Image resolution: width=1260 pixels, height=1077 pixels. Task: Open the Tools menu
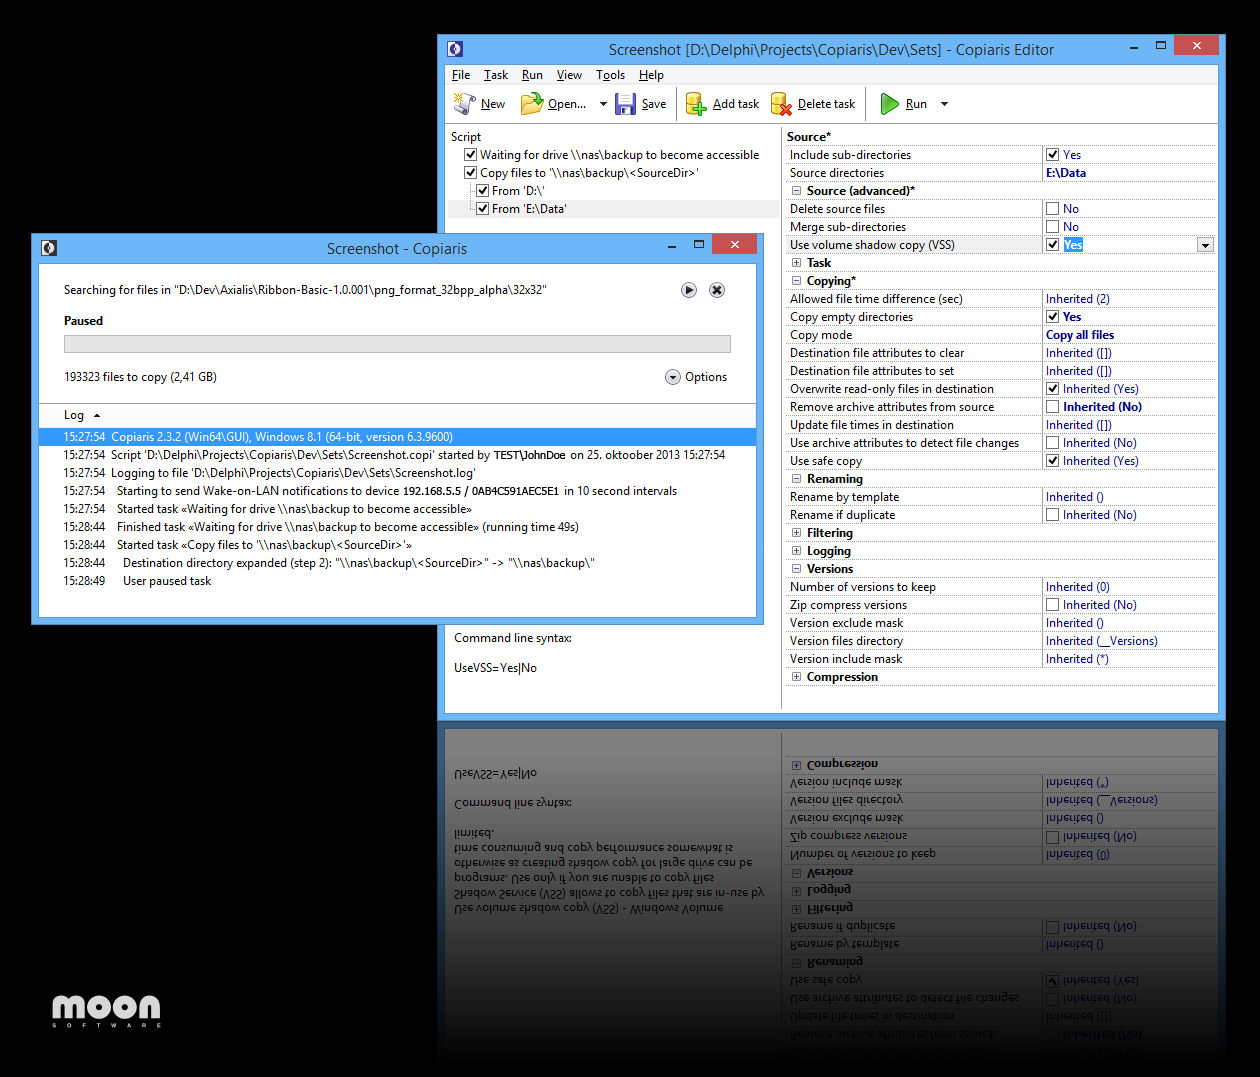pos(610,75)
